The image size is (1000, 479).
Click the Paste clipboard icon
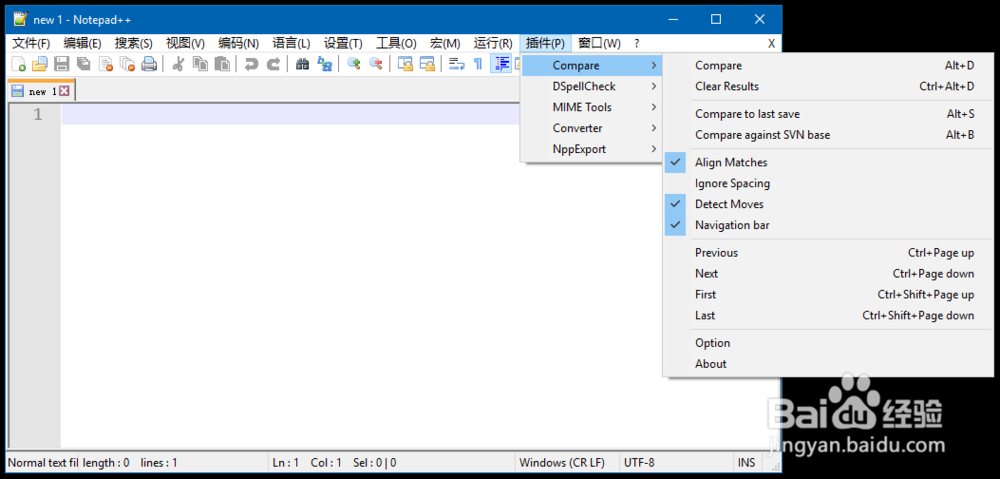(x=222, y=63)
